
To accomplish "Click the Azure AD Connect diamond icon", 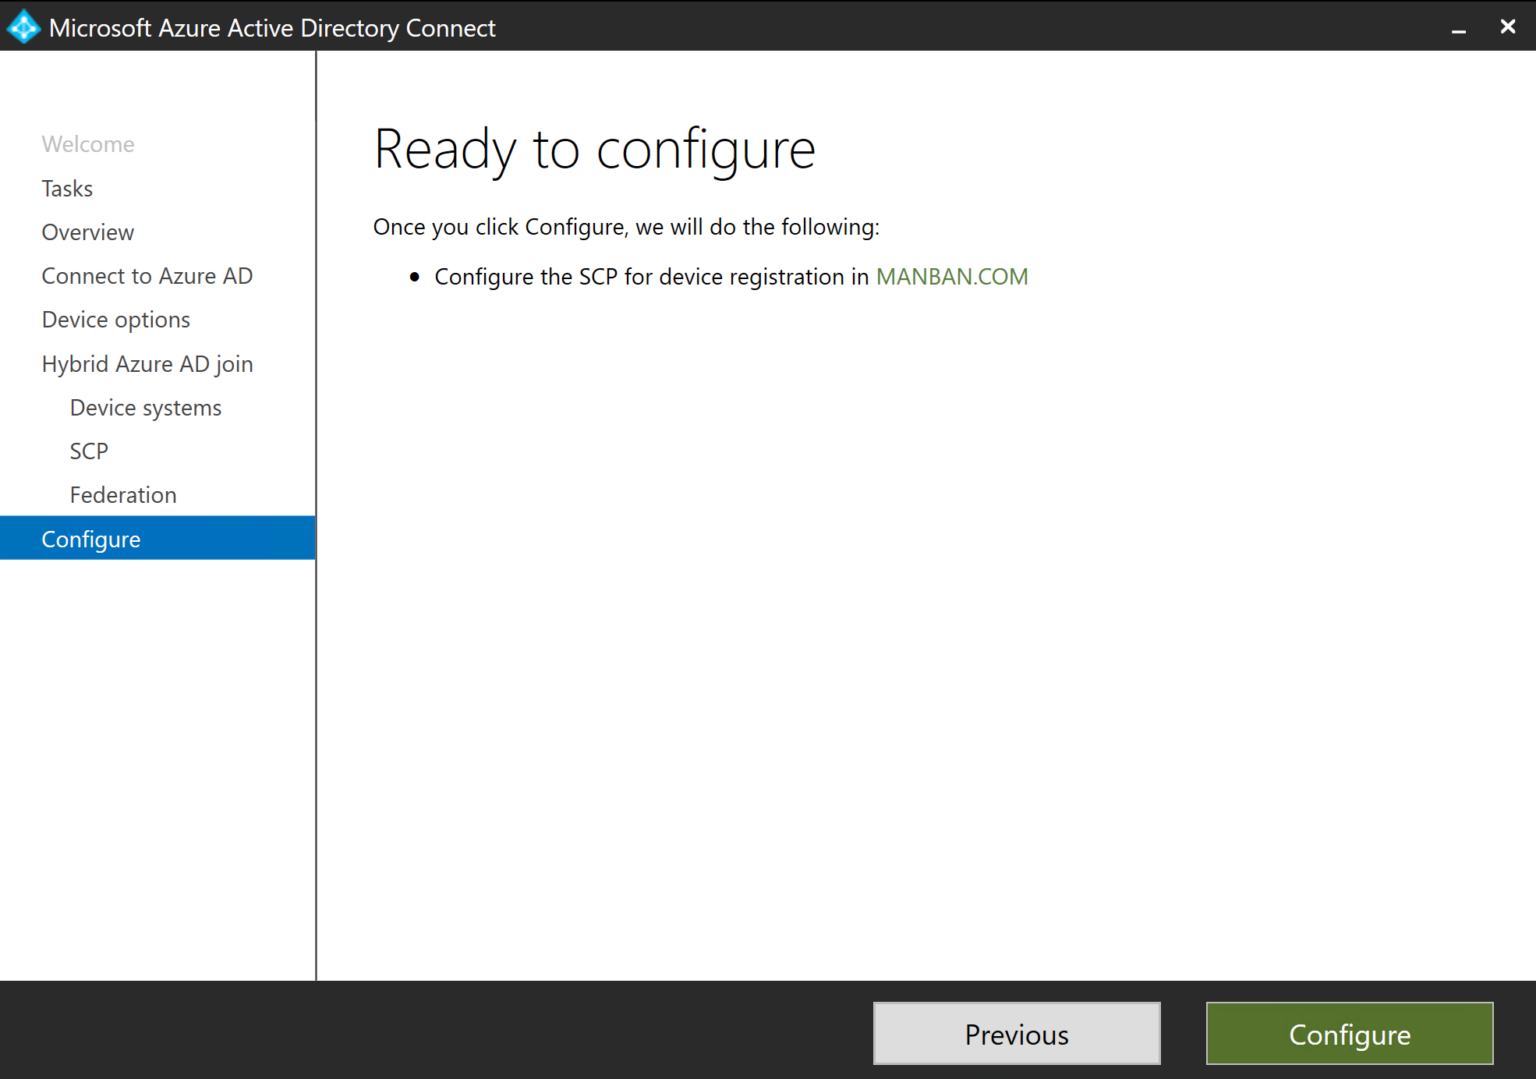I will point(22,26).
